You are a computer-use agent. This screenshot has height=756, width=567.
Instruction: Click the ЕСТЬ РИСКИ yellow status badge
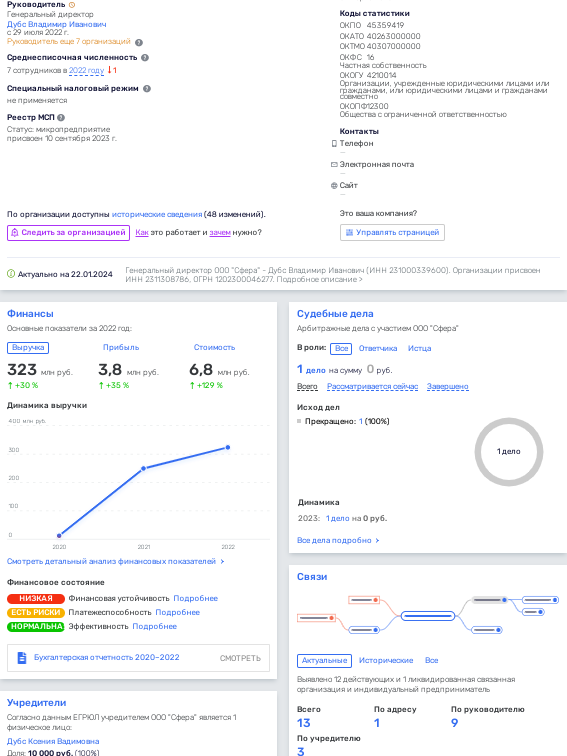coord(36,612)
